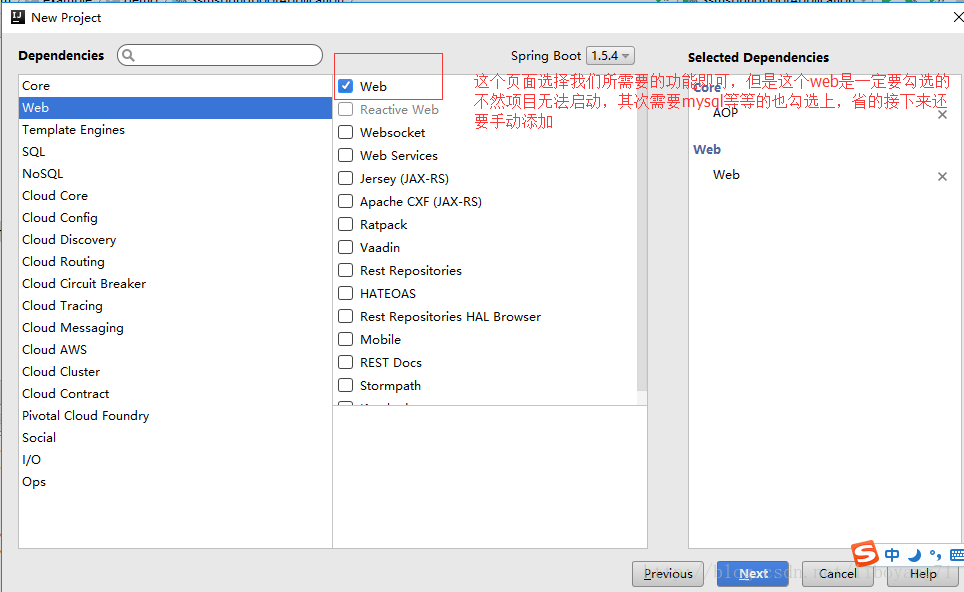
Task: Open Cloud Config category
Action: pyautogui.click(x=175, y=218)
